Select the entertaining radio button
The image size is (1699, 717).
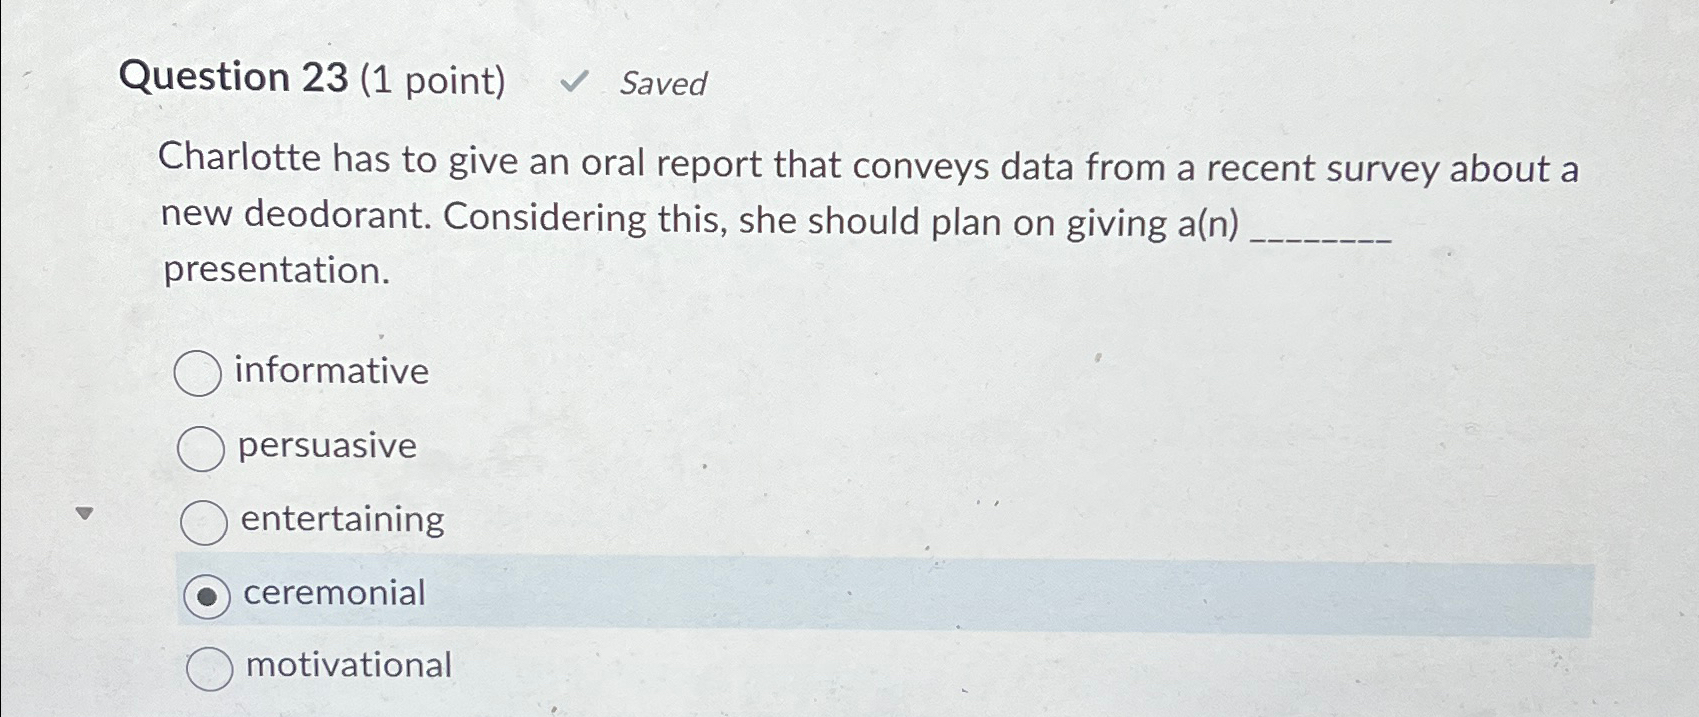[207, 522]
